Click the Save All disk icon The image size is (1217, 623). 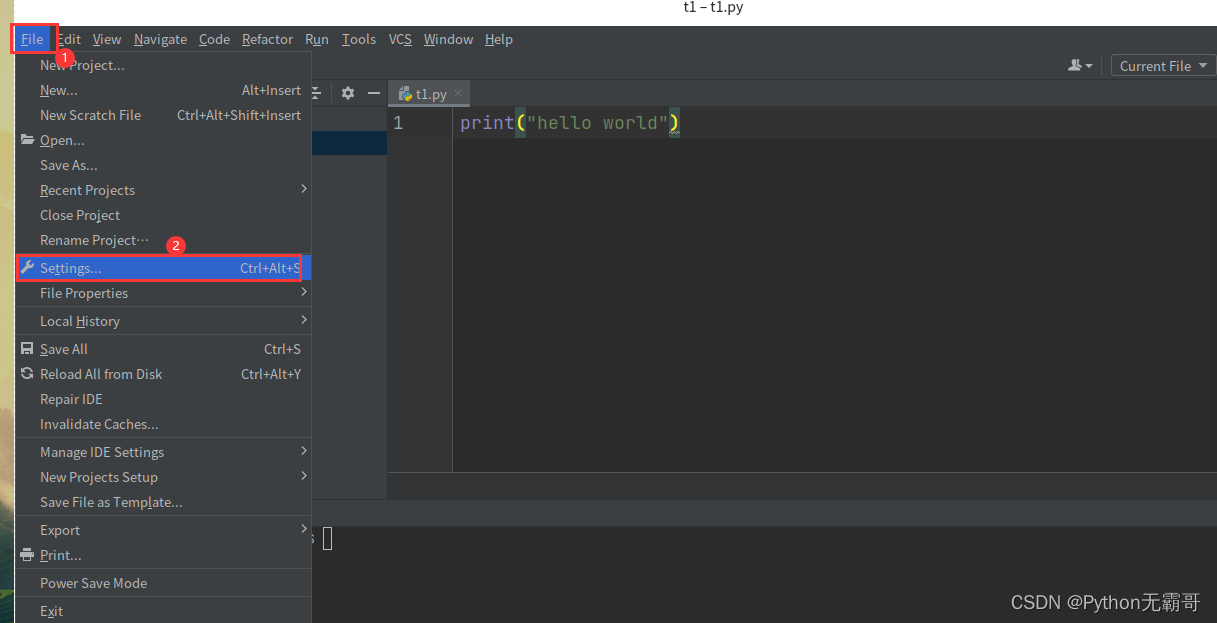(x=27, y=349)
